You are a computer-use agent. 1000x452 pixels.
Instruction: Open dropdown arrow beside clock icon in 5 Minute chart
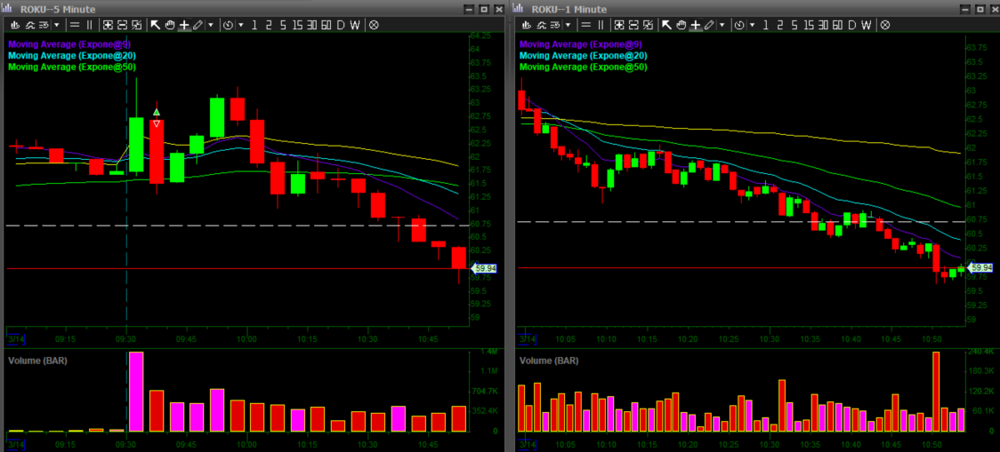[241, 24]
